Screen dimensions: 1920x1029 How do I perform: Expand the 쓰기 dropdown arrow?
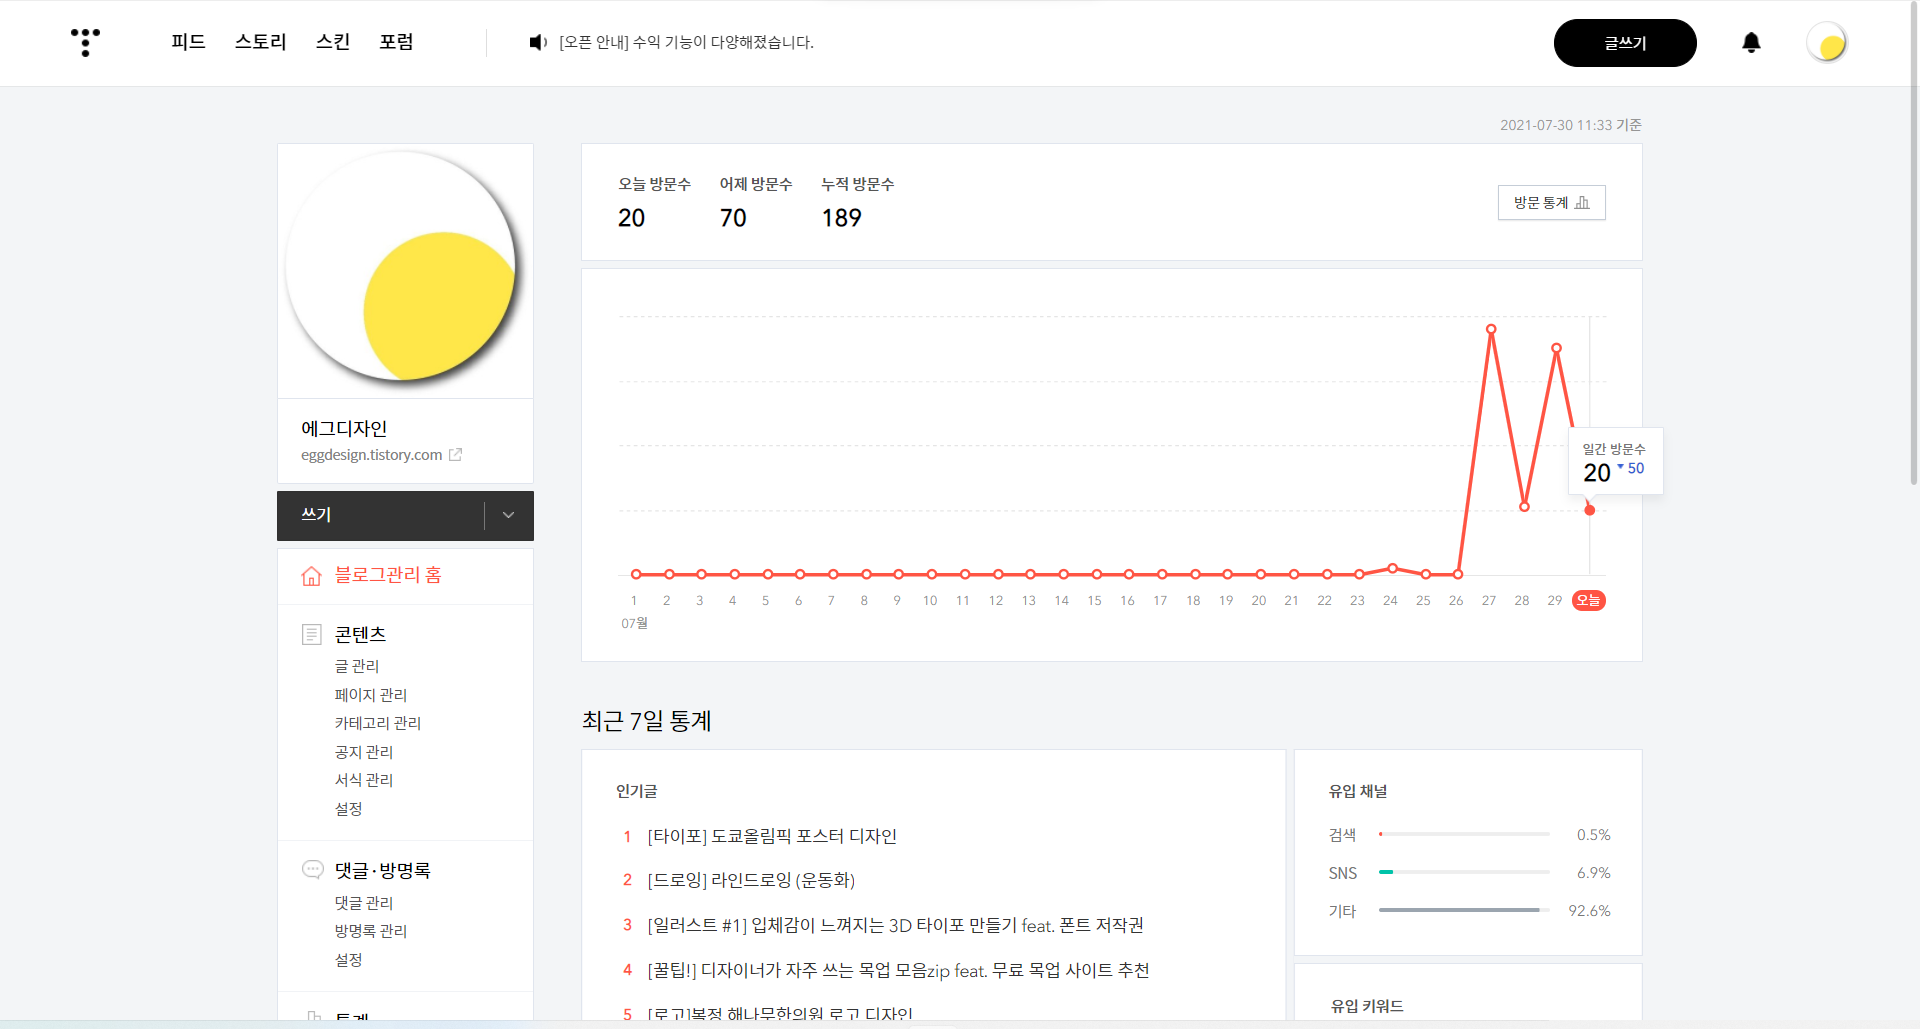tap(508, 515)
